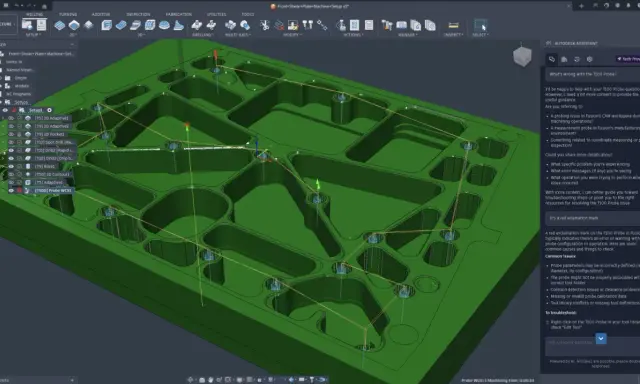Toggle visibility of Setup1
This screenshot has height=384, width=640.
[5, 110]
